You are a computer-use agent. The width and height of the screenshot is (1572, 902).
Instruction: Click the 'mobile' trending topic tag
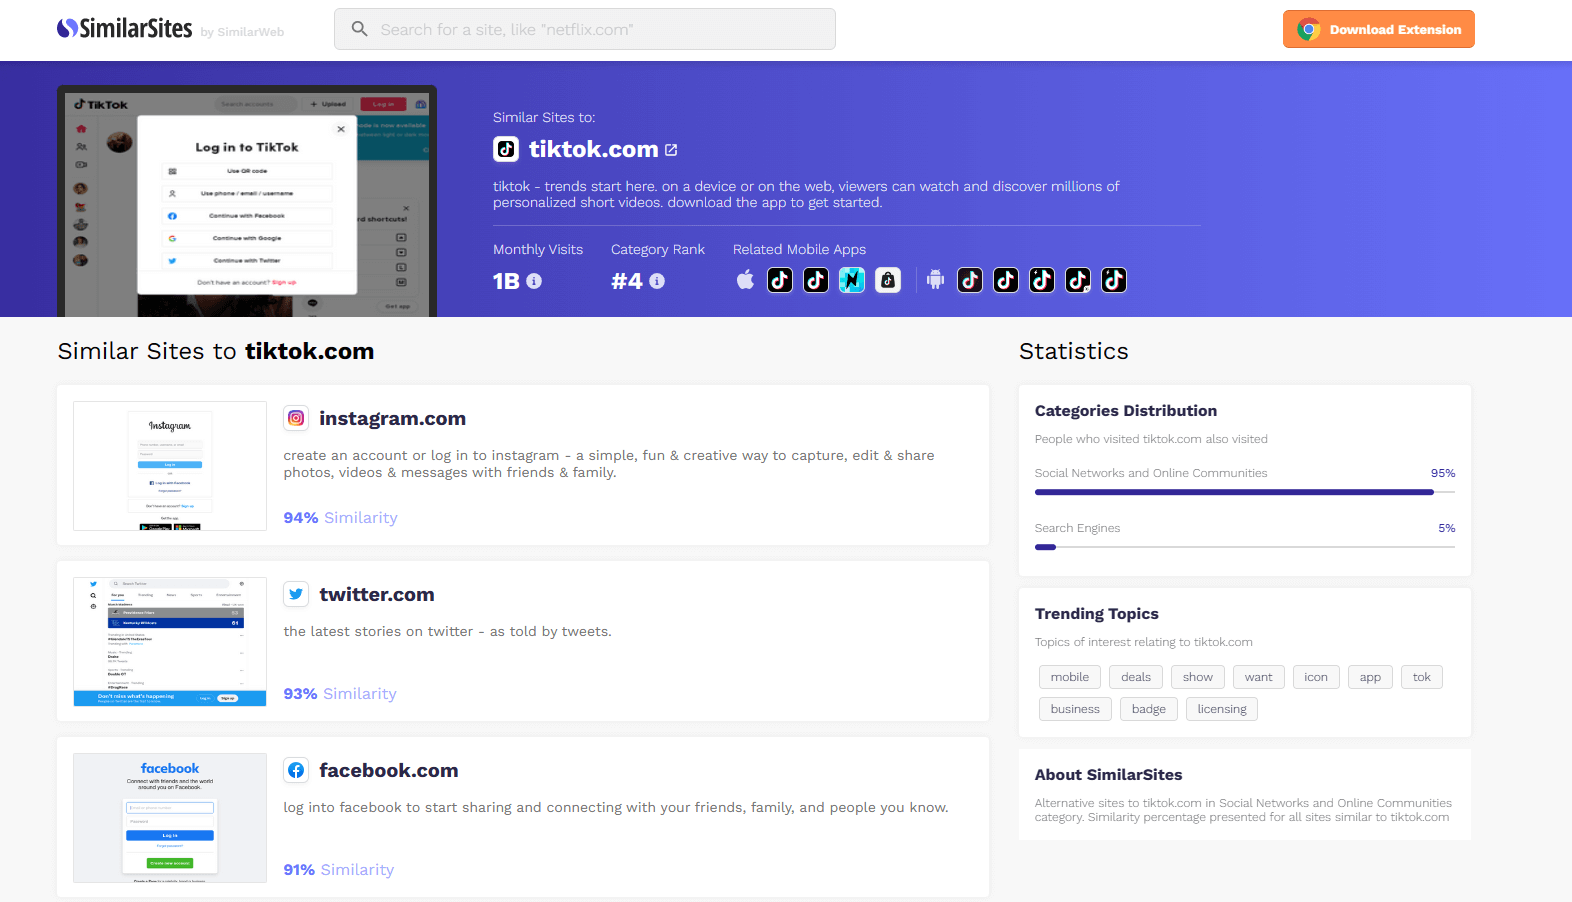1070,677
